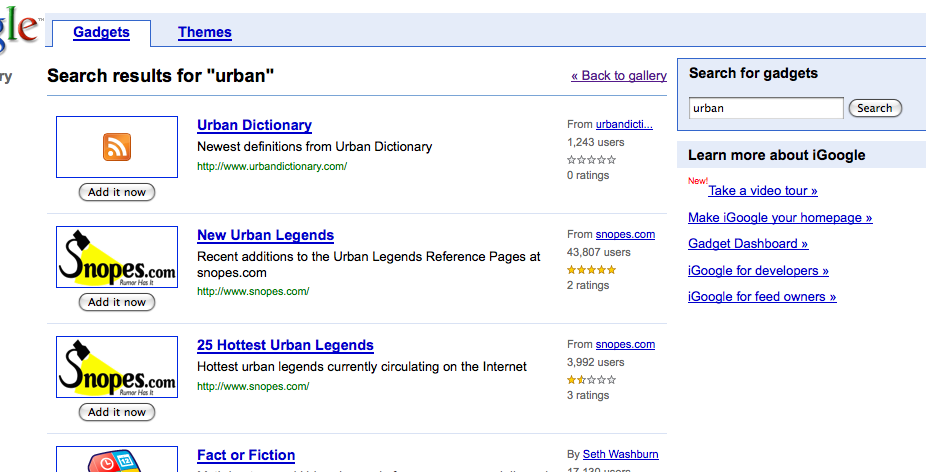Image resolution: width=926 pixels, height=472 pixels.
Task: Open the Gadget Dashboard link
Action: tap(748, 243)
